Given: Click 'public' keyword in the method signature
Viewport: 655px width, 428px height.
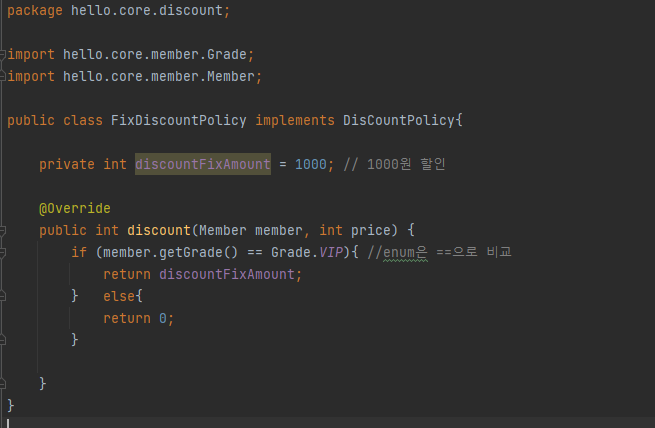Looking at the screenshot, I should pos(63,230).
